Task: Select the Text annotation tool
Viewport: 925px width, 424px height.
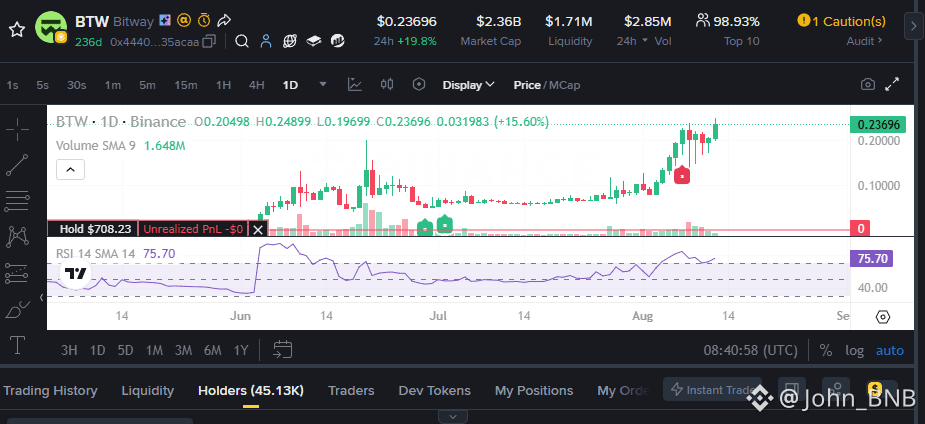Action: (17, 345)
